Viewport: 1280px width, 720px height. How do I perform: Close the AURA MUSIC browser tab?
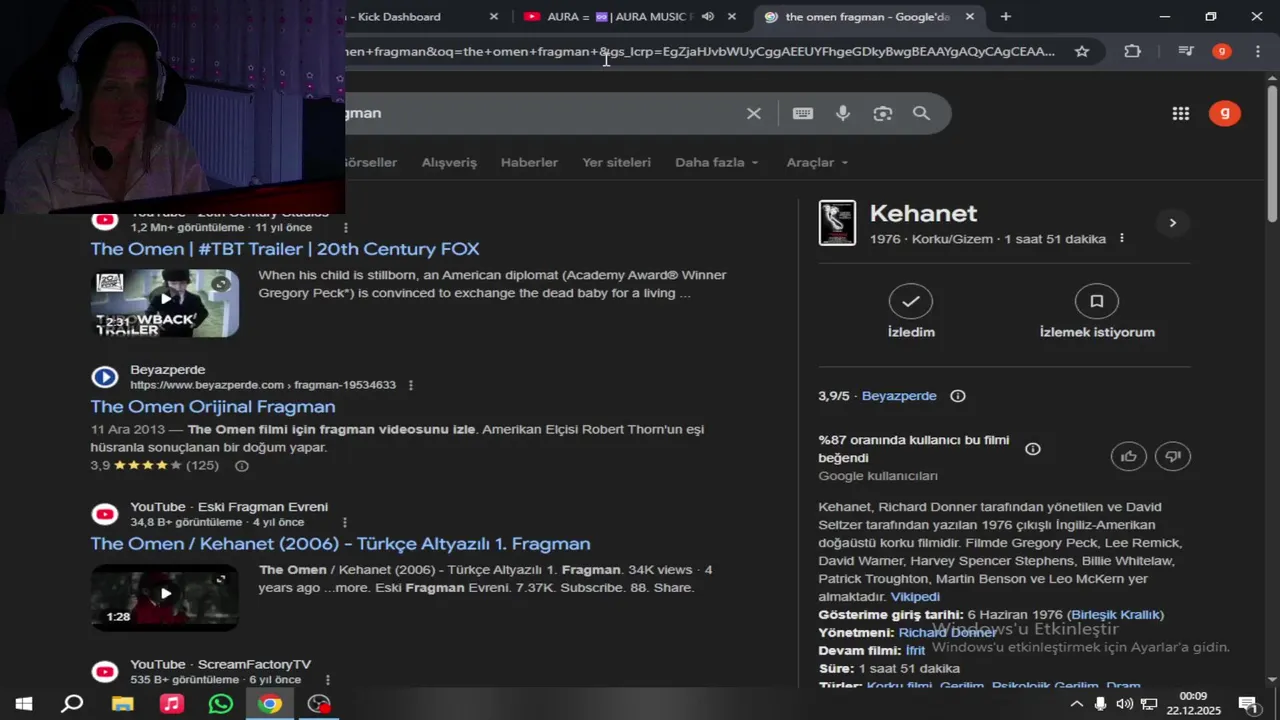coord(732,17)
